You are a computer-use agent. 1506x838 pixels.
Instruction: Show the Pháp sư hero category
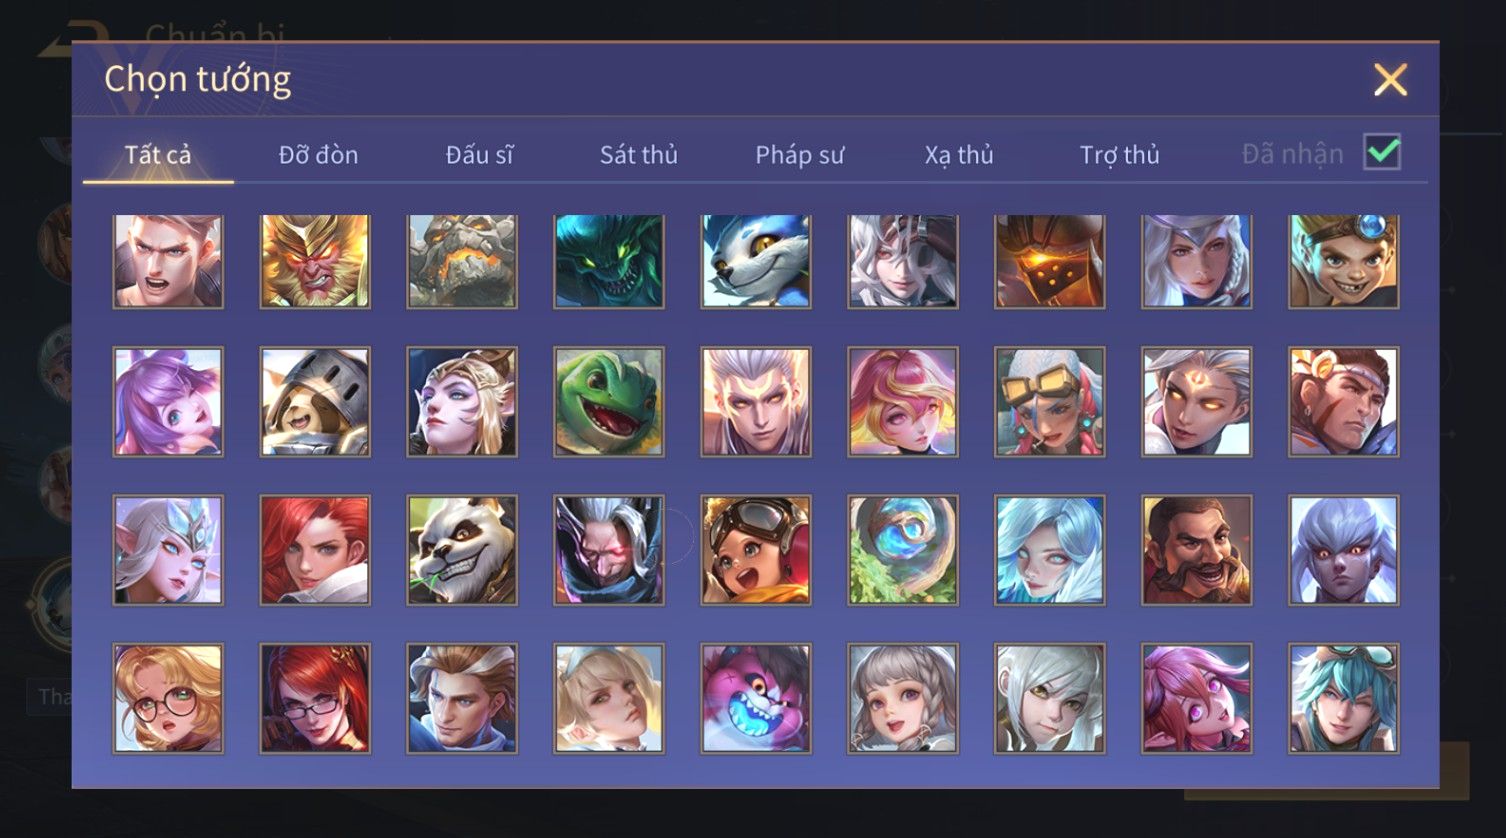[x=800, y=155]
